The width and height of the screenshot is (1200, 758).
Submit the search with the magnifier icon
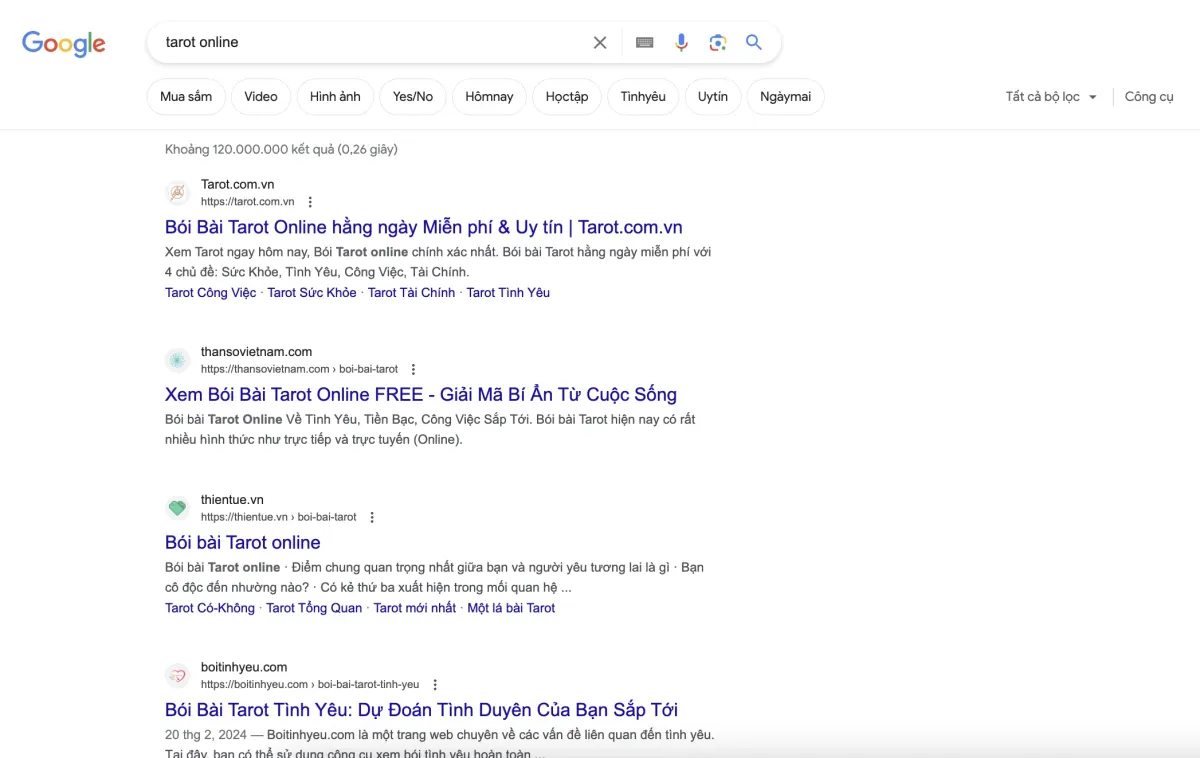click(754, 42)
